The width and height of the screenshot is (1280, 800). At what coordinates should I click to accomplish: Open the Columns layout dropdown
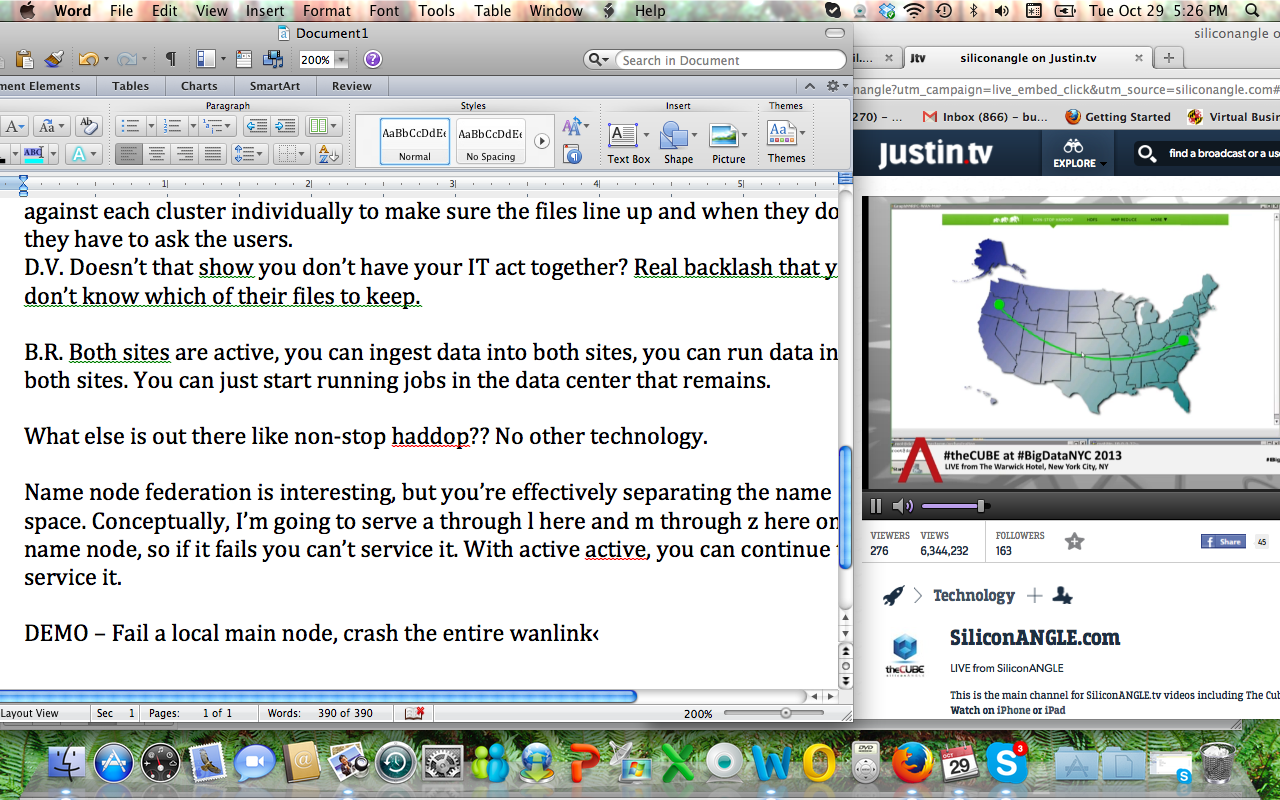click(323, 126)
